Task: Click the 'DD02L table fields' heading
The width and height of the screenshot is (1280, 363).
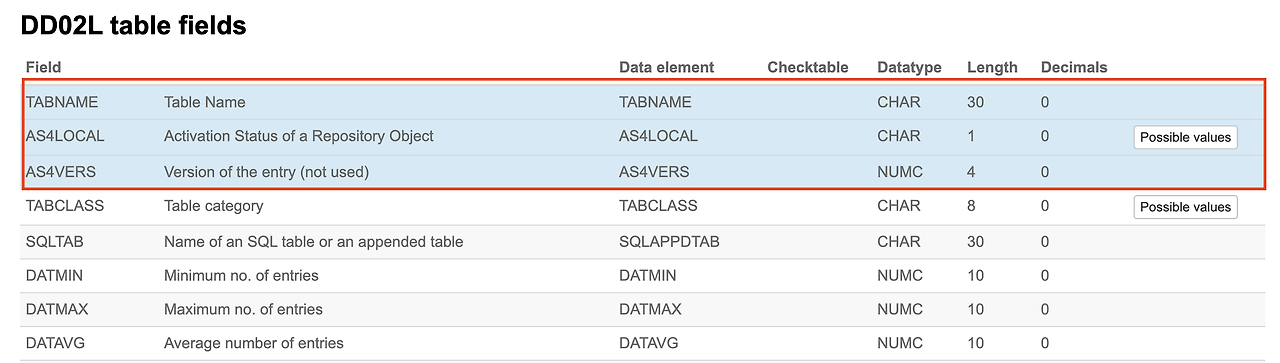Action: point(133,26)
